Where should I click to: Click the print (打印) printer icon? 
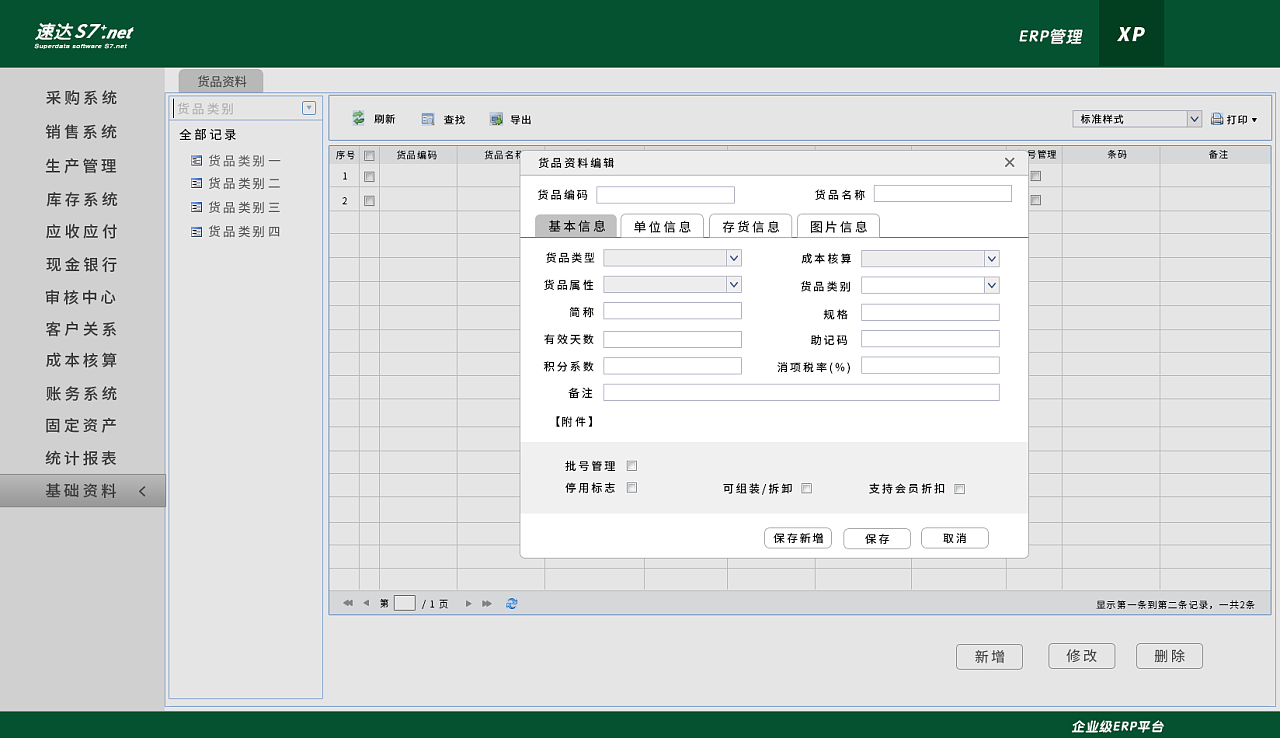pyautogui.click(x=1217, y=119)
